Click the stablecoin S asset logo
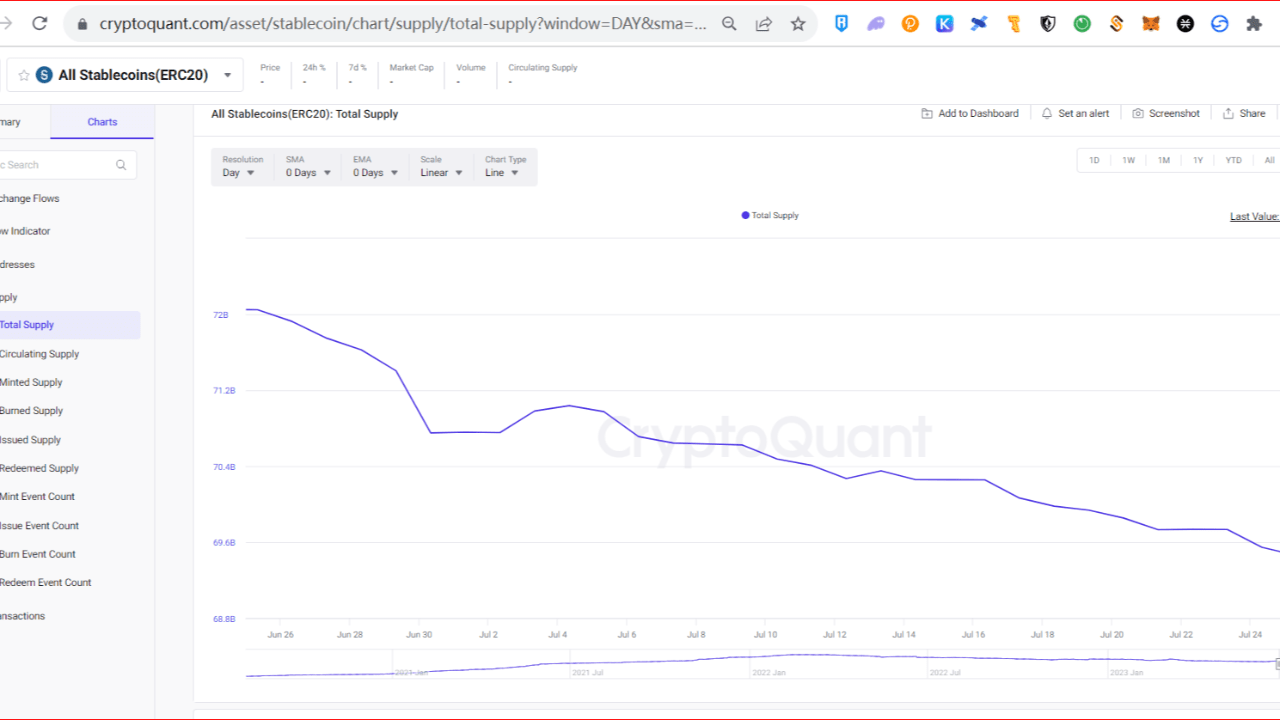Image resolution: width=1280 pixels, height=720 pixels. point(44,75)
